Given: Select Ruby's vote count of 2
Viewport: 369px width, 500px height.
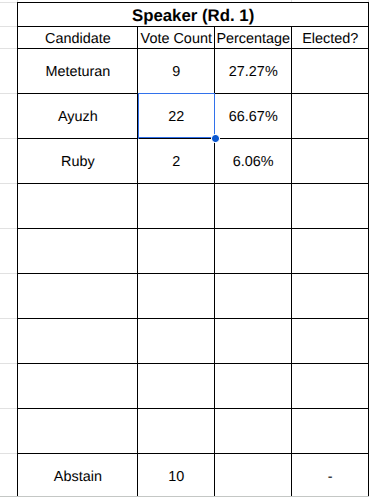Looking at the screenshot, I should (x=176, y=161).
